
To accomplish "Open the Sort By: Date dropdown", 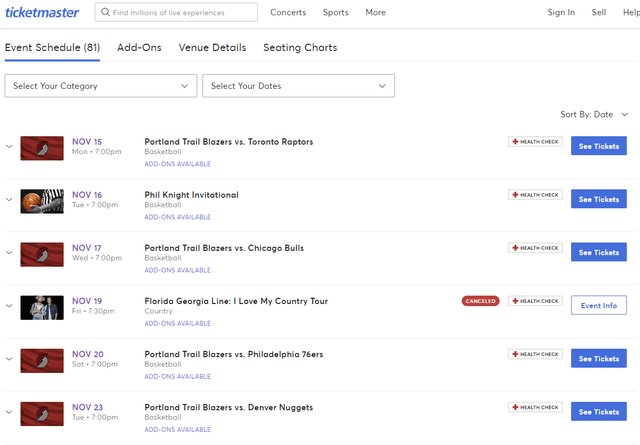I will [x=594, y=115].
